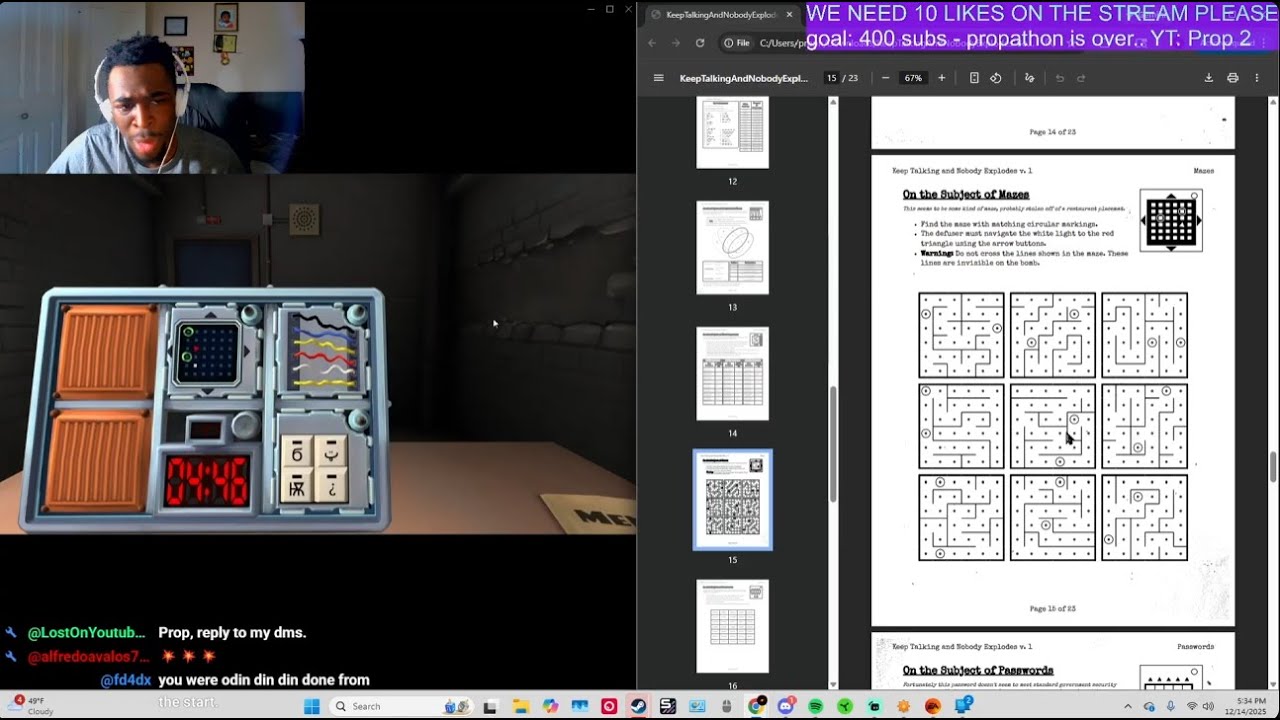This screenshot has width=1280, height=720.
Task: Open Chrome from the taskbar
Action: tap(757, 706)
